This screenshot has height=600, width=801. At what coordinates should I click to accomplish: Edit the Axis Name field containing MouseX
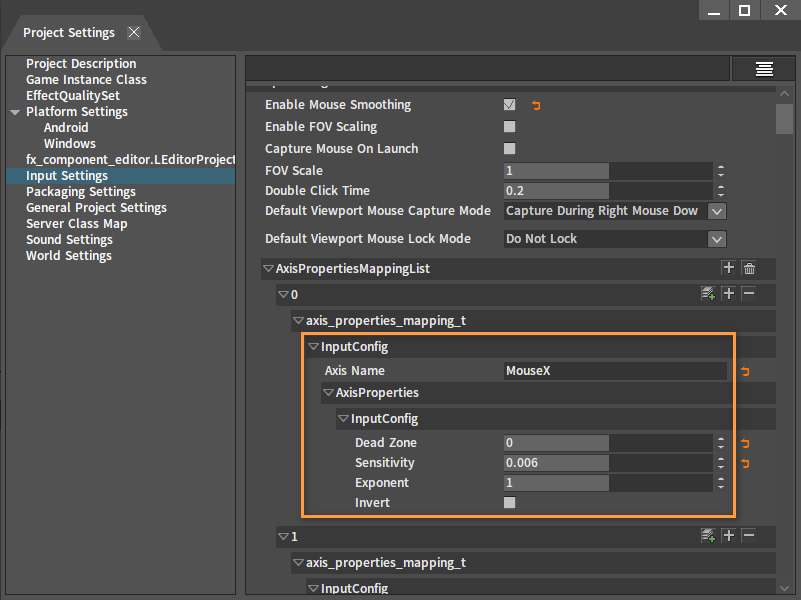coord(615,371)
